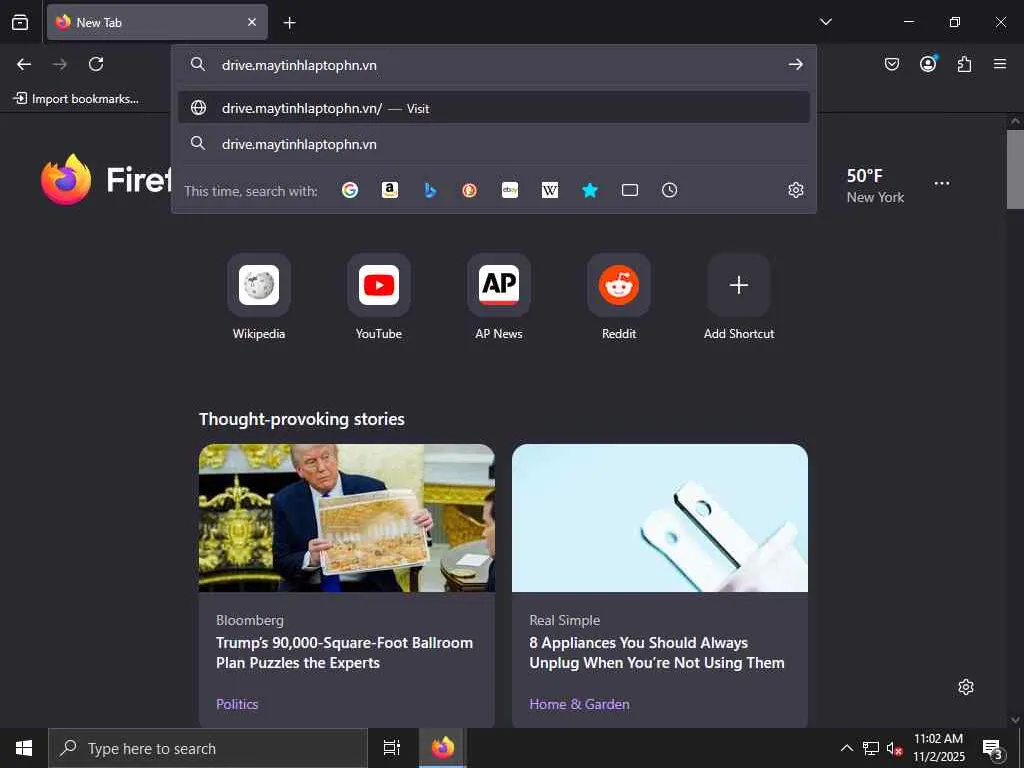Open search settings gear in dropdown
This screenshot has width=1024, height=768.
795,190
